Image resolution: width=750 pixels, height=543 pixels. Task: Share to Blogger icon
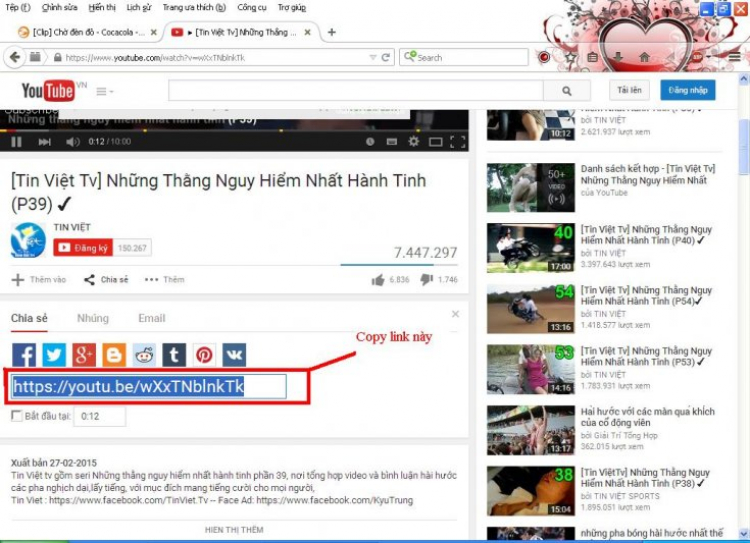pyautogui.click(x=114, y=355)
